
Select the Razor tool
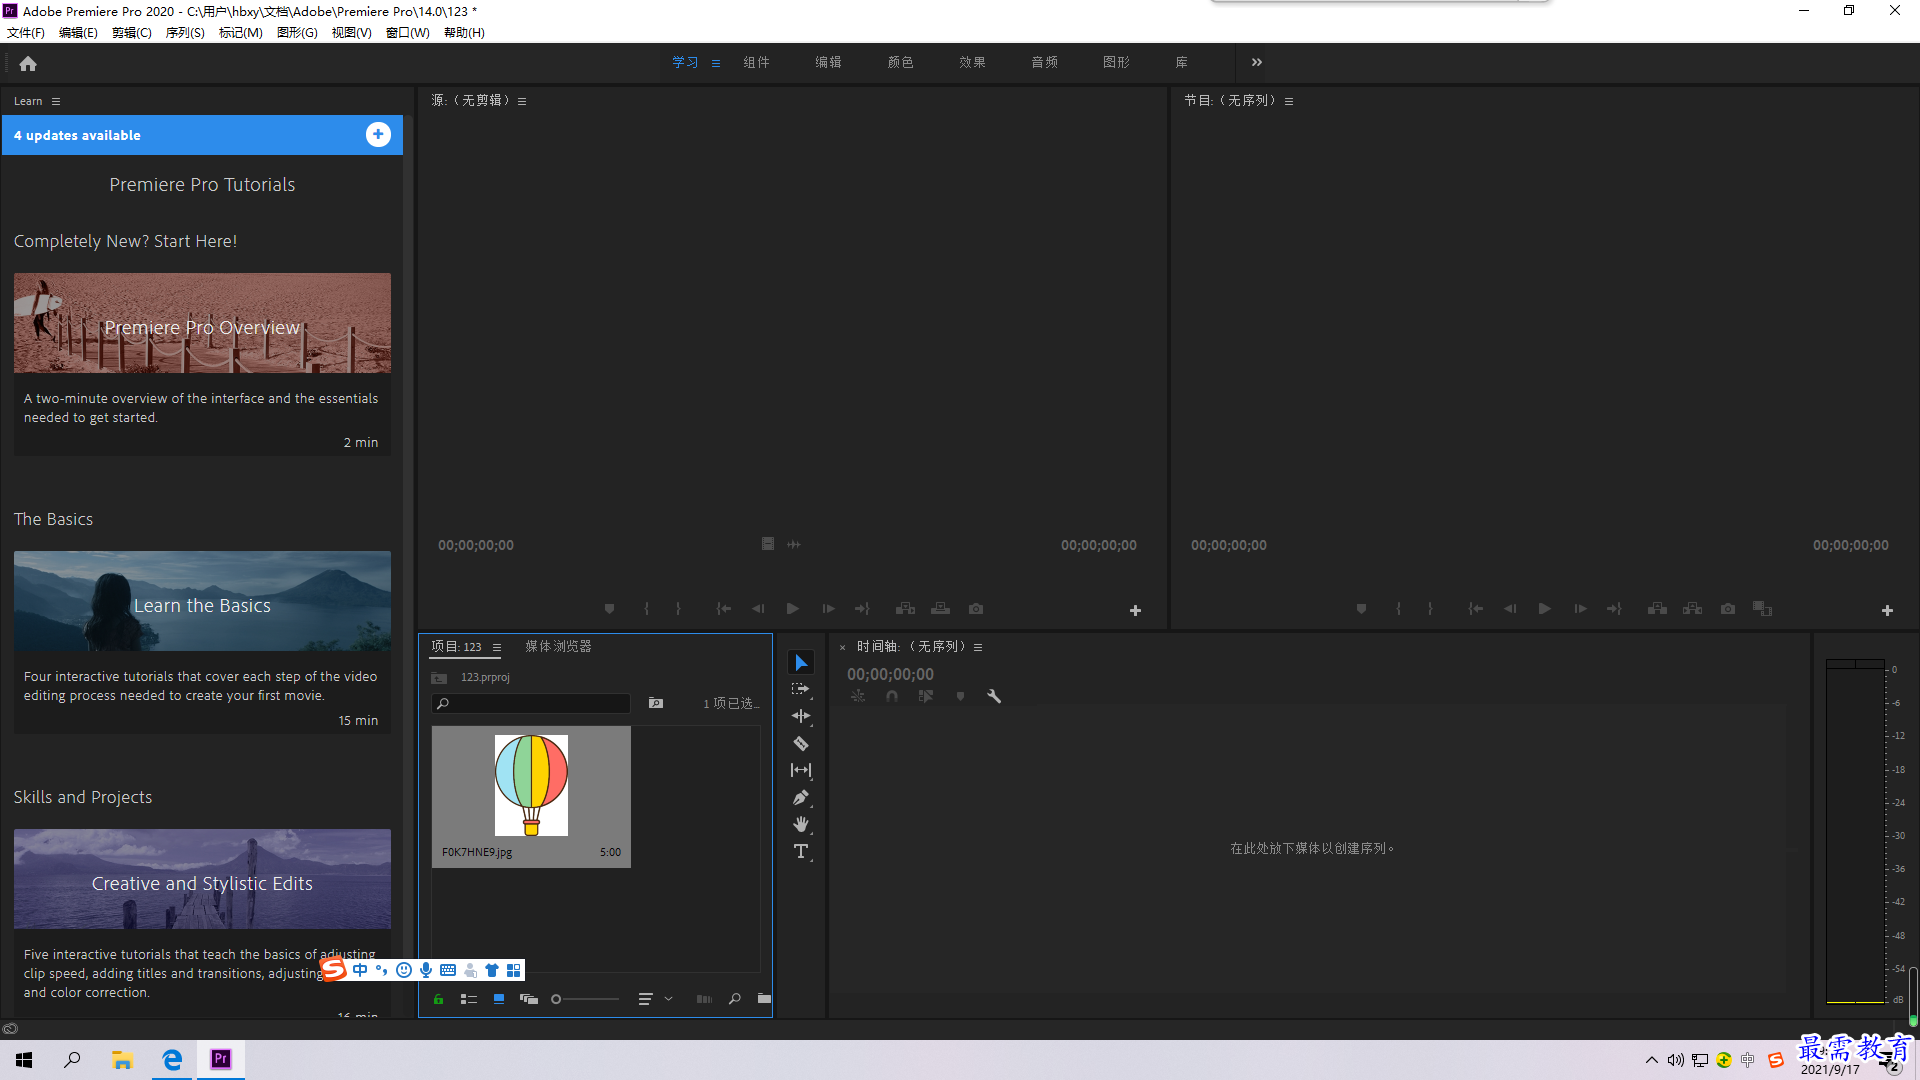click(801, 744)
